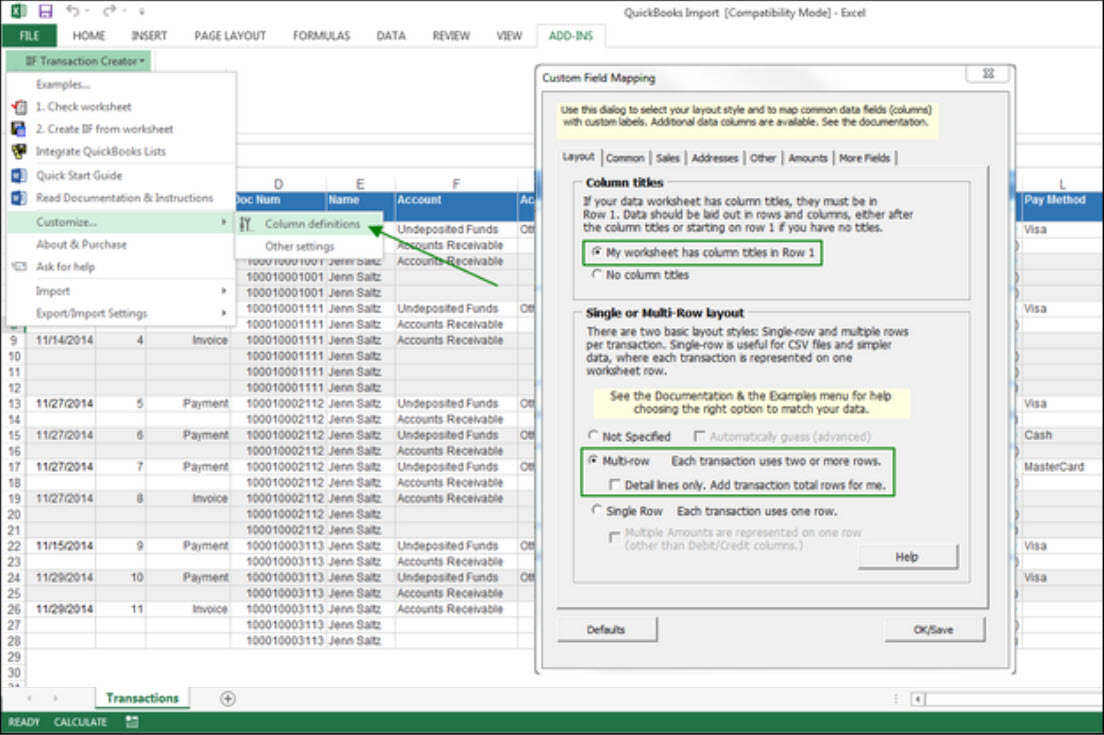This screenshot has height=735, width=1104.
Task: Click the Column definitions tools icon
Action: pos(246,224)
